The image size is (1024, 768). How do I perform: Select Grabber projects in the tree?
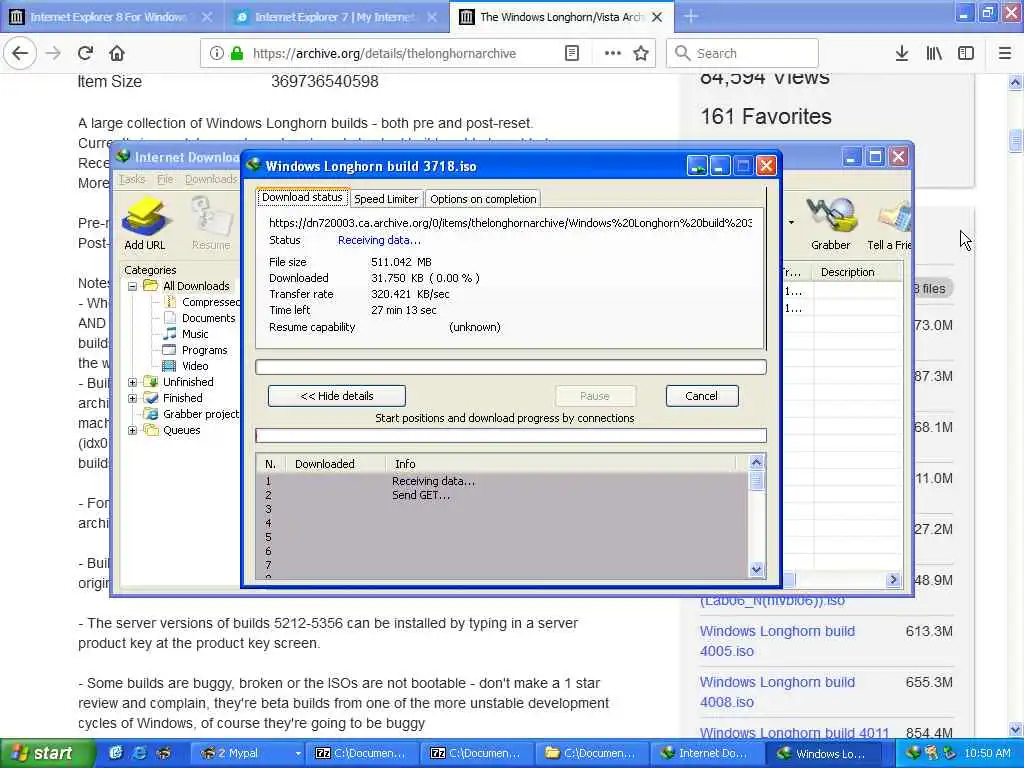(192, 414)
